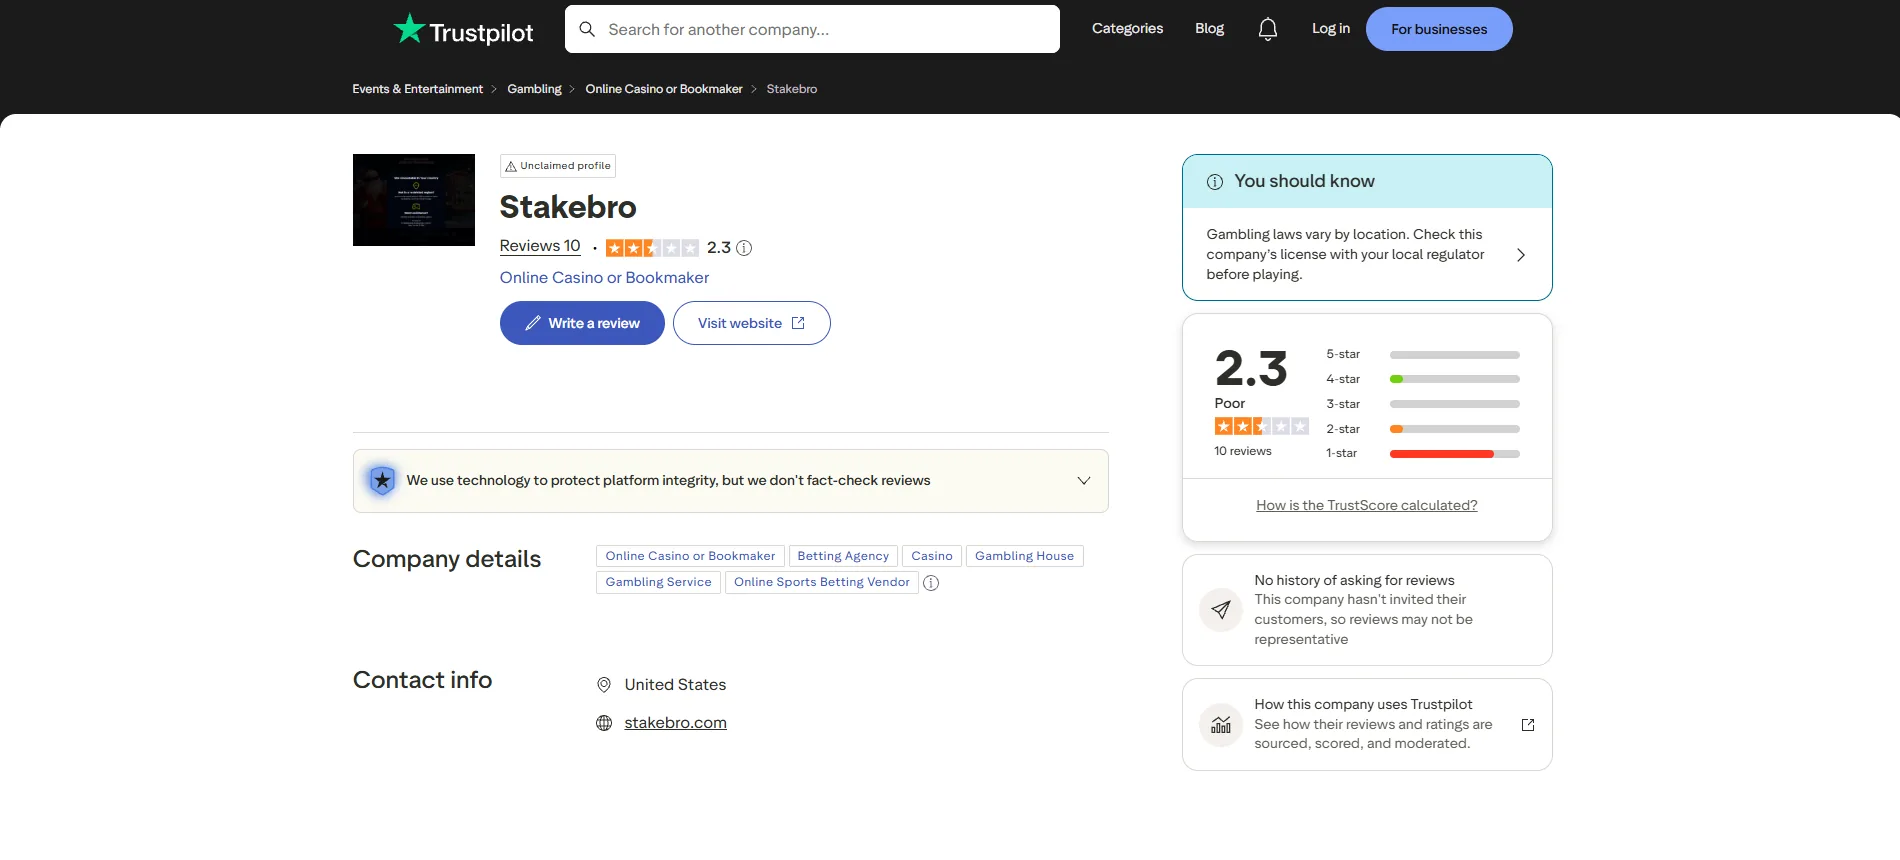This screenshot has height=860, width=1900.
Task: Click the location pin icon
Action: [x=604, y=685]
